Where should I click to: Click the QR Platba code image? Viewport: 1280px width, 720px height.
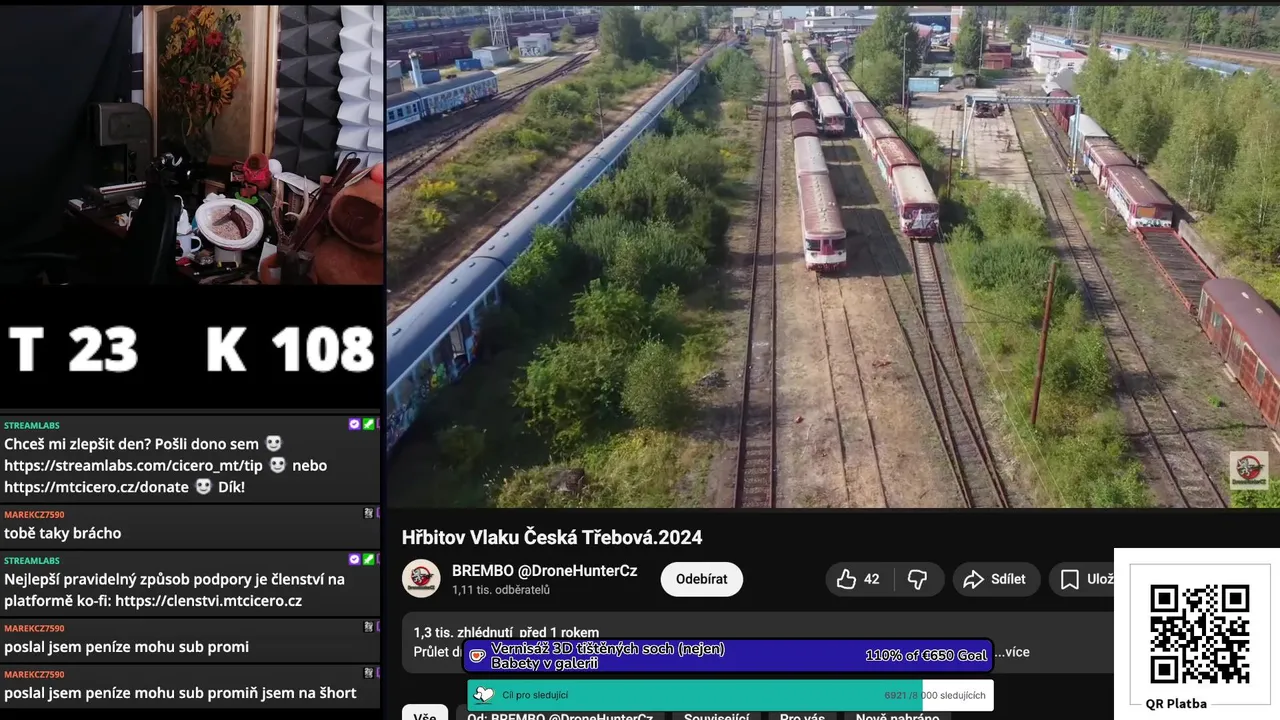[x=1199, y=633]
